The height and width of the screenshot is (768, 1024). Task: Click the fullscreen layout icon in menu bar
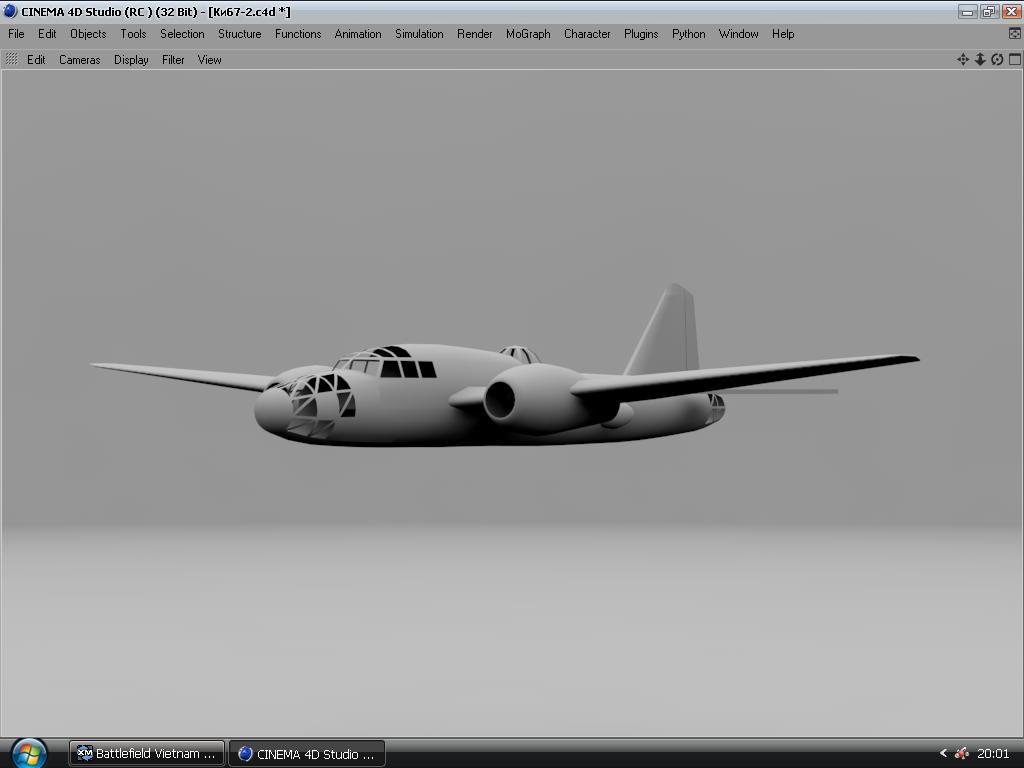(1015, 33)
